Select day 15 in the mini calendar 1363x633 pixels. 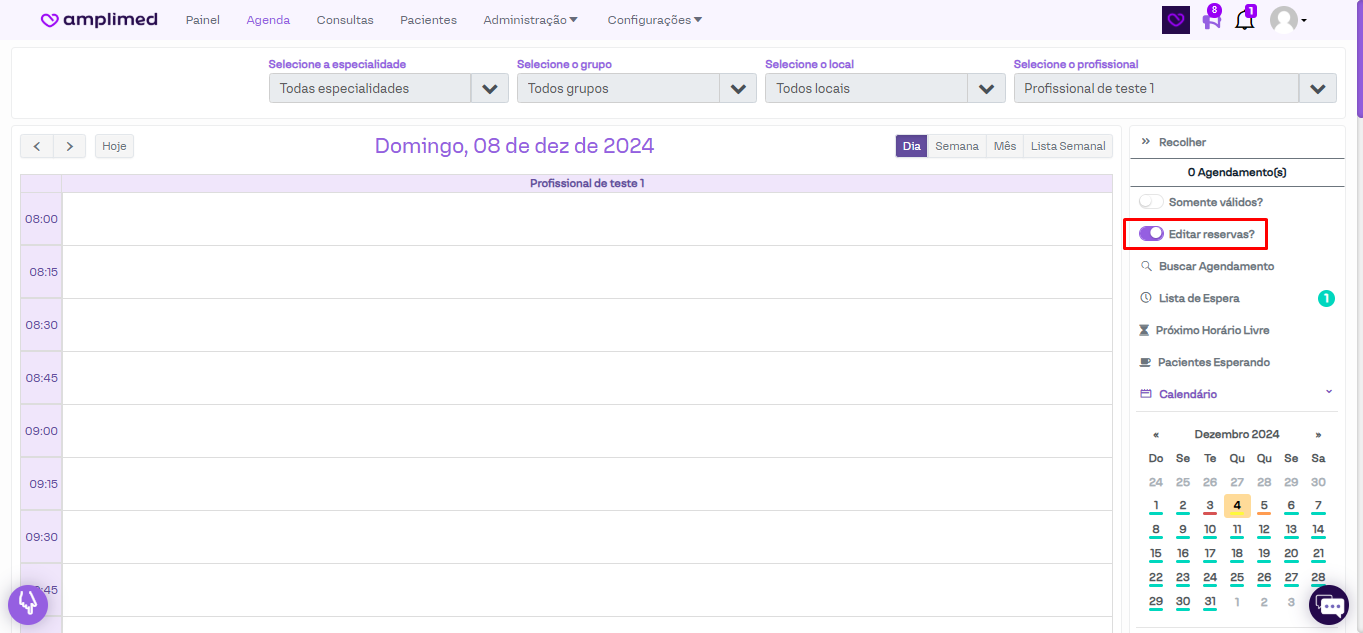coord(1156,553)
